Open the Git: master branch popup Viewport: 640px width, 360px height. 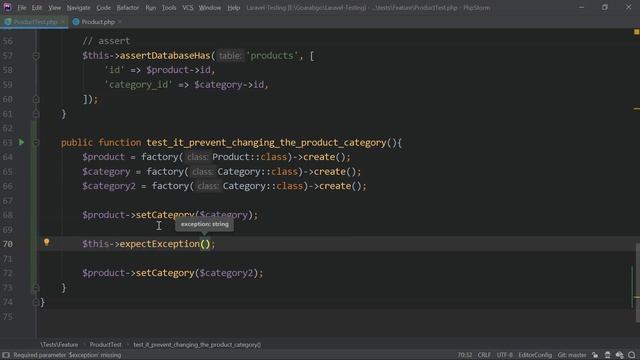click(572, 355)
